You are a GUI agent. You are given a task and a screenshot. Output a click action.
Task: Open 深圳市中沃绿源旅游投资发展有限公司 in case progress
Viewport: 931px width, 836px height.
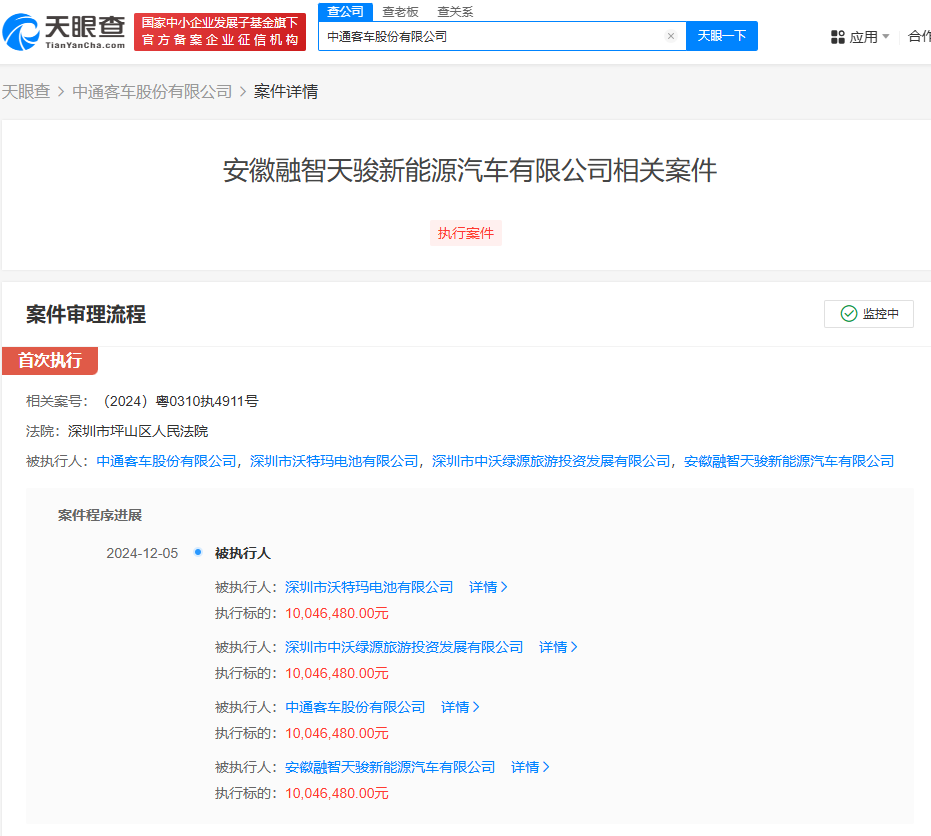tap(404, 647)
